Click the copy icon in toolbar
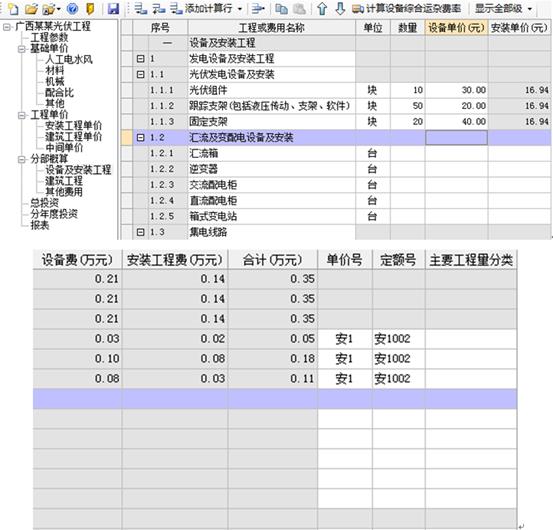 coord(281,9)
